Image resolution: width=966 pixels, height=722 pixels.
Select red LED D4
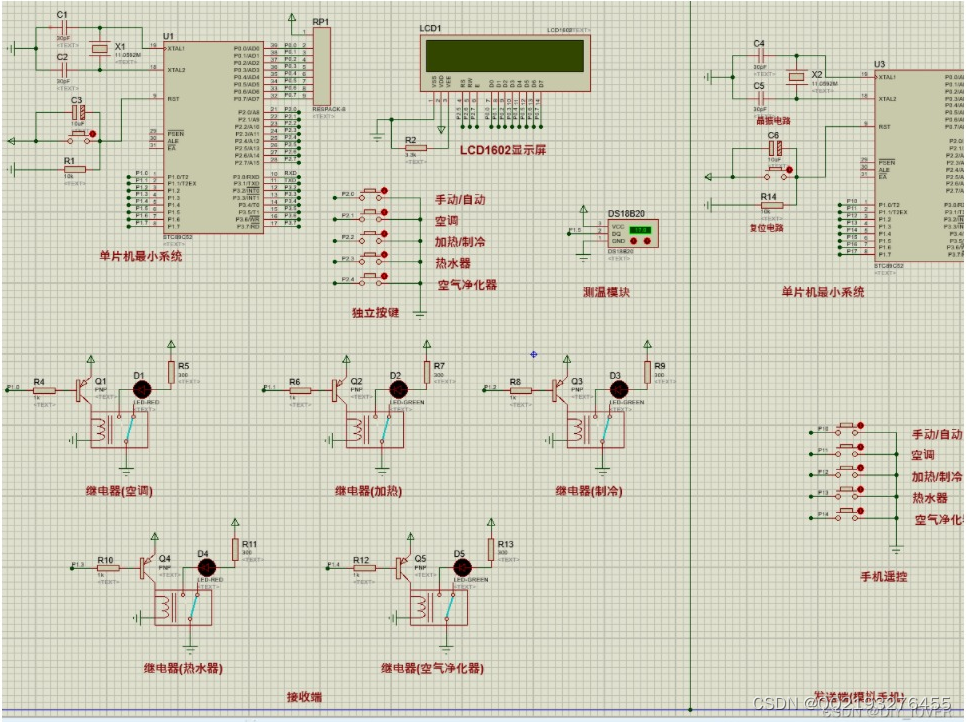(x=206, y=567)
